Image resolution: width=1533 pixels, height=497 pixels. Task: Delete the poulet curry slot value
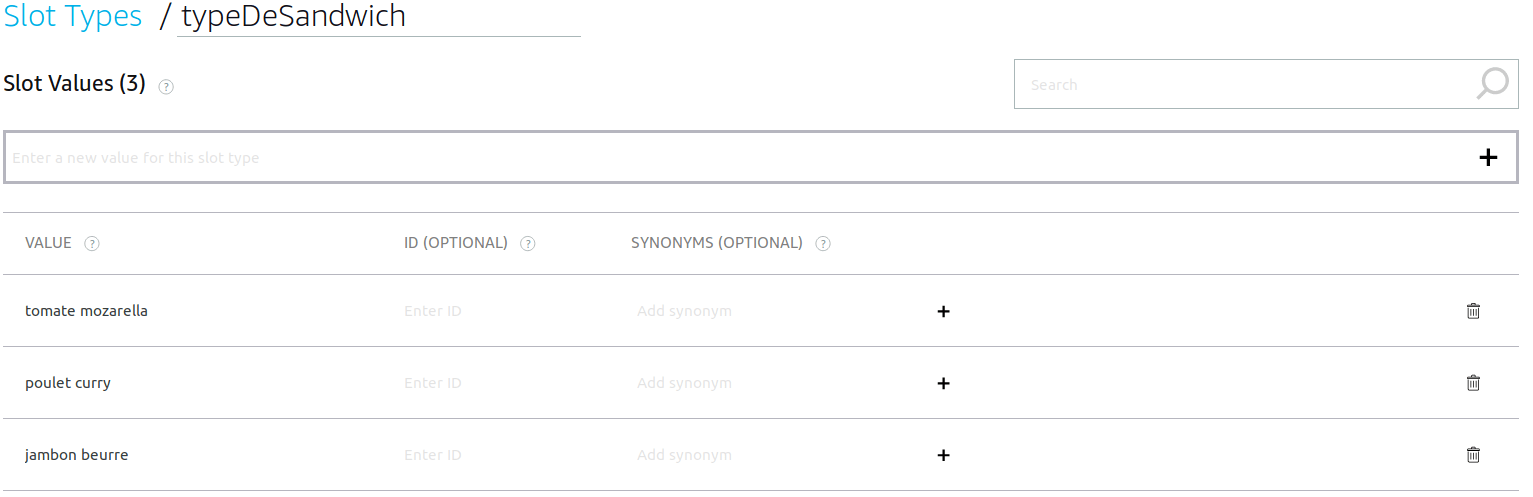[1473, 383]
